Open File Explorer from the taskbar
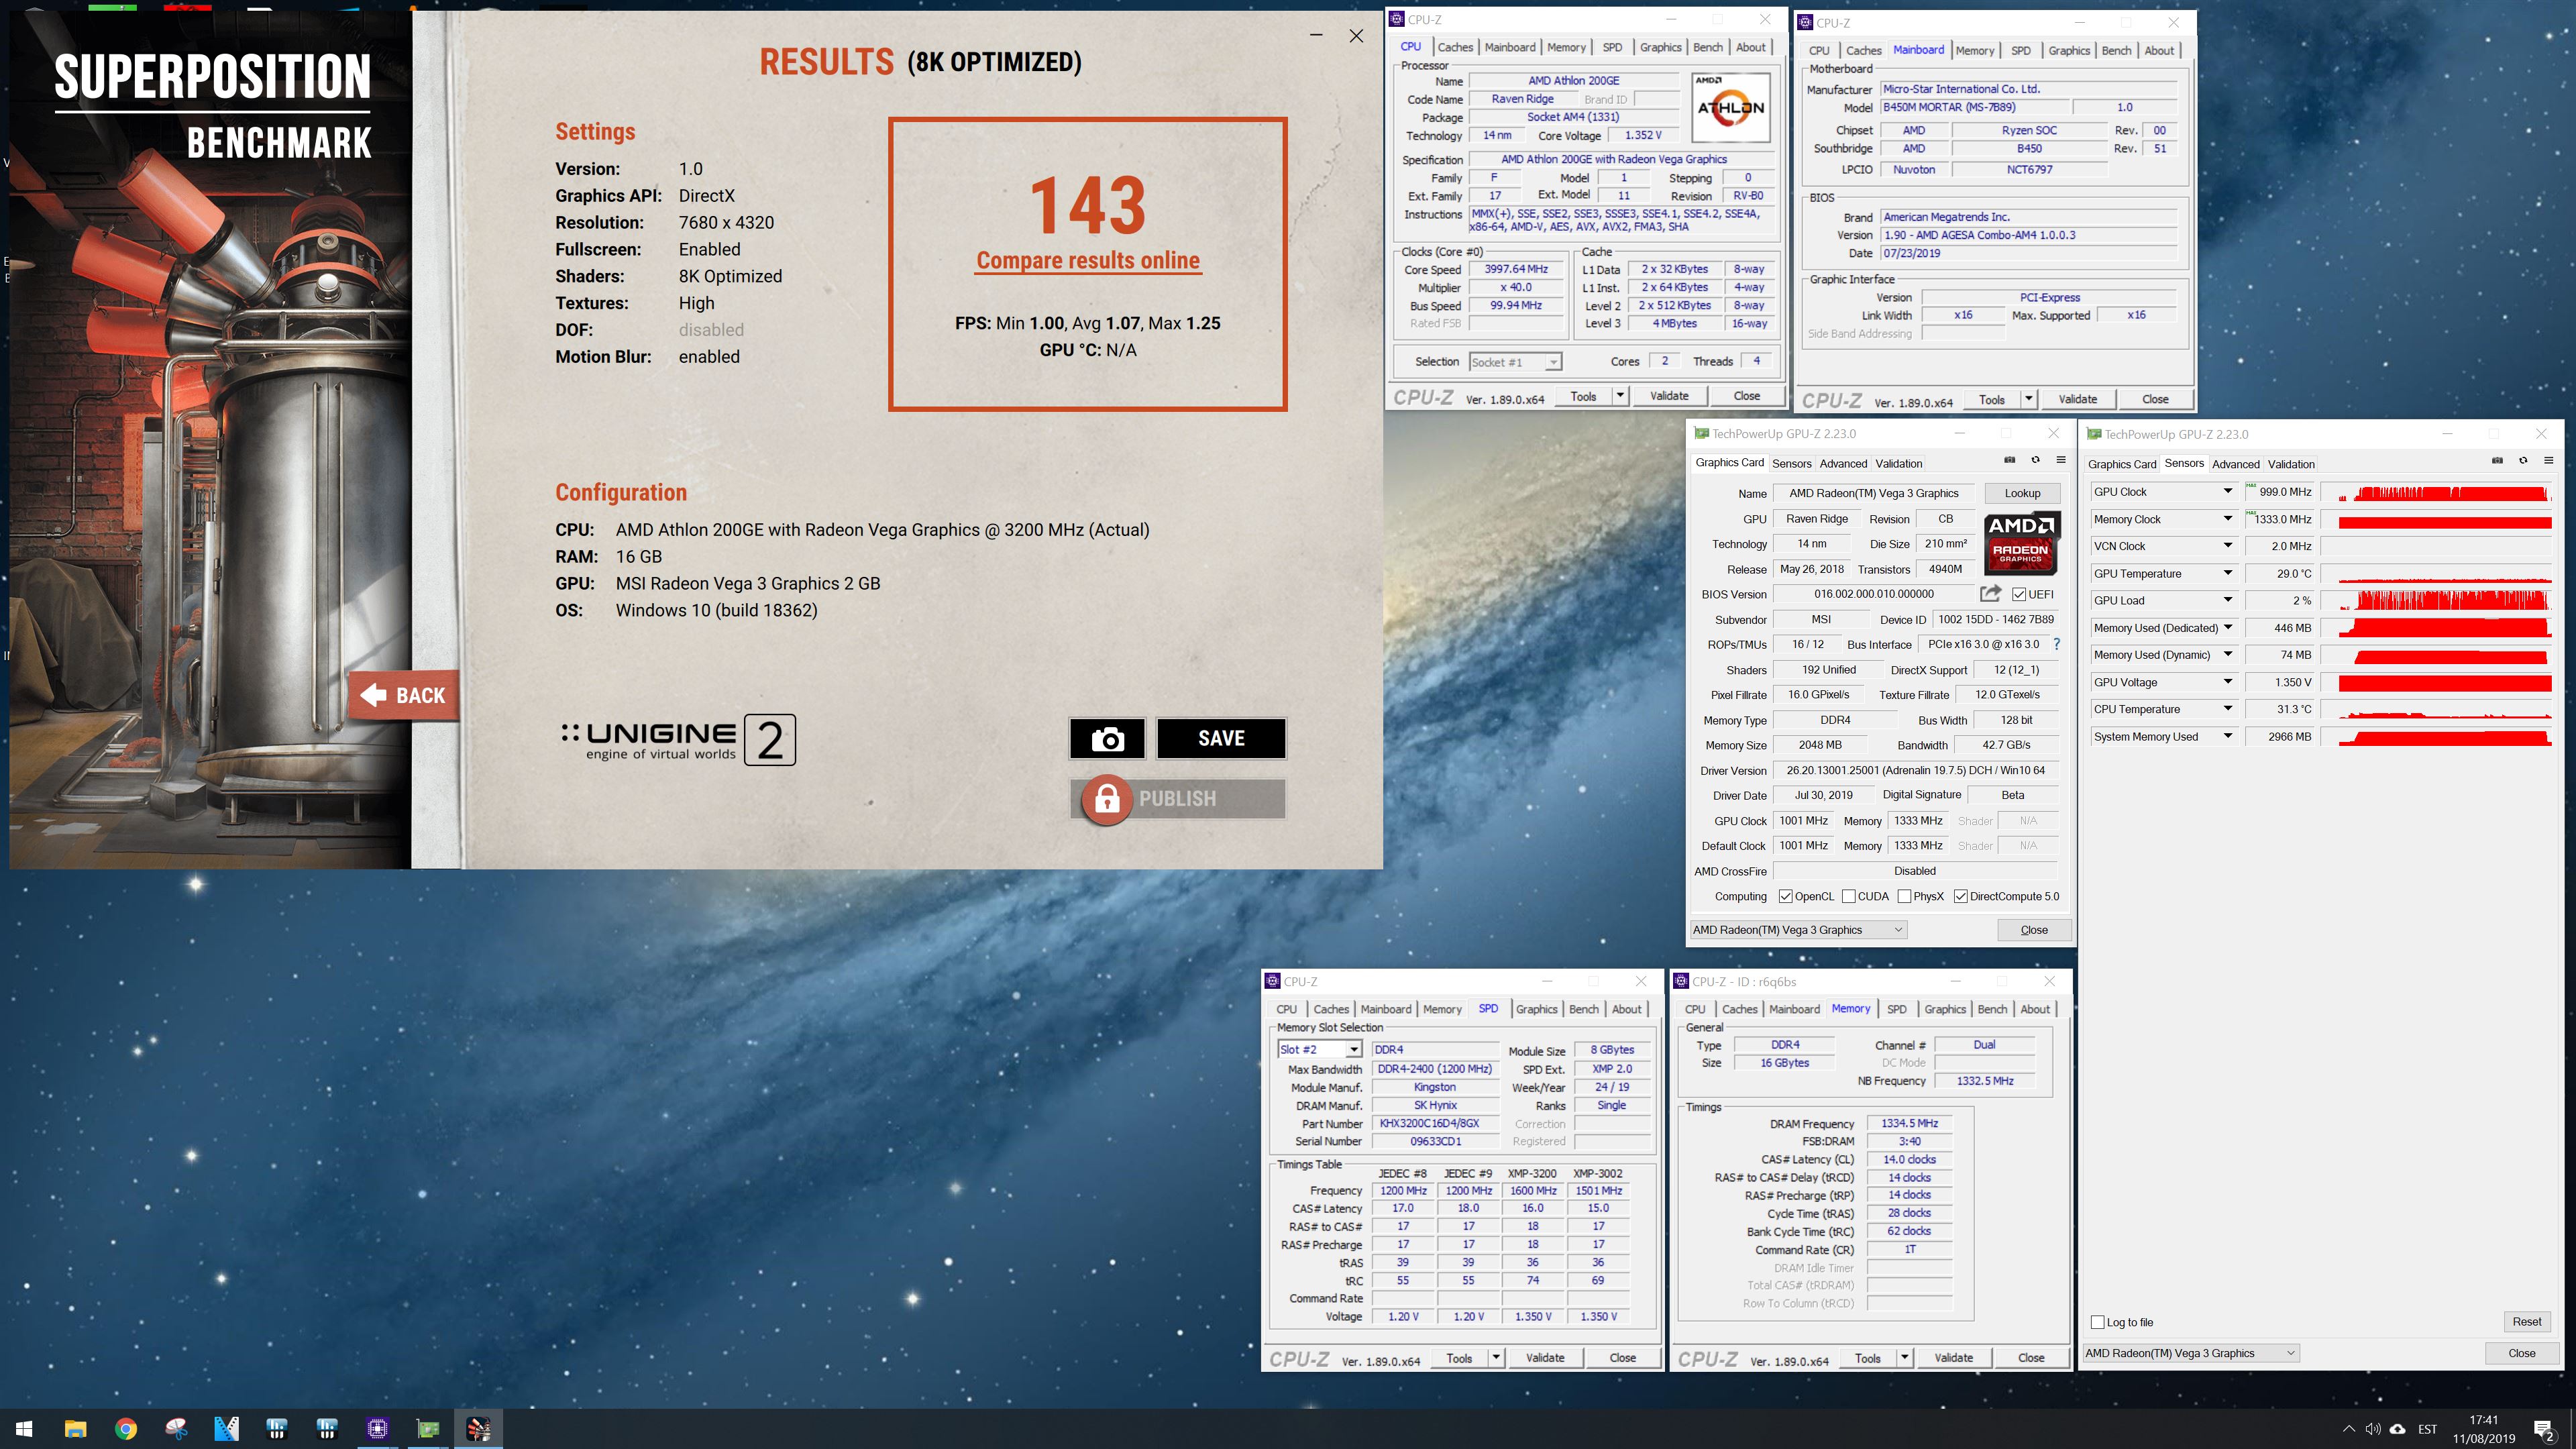 [x=75, y=1429]
